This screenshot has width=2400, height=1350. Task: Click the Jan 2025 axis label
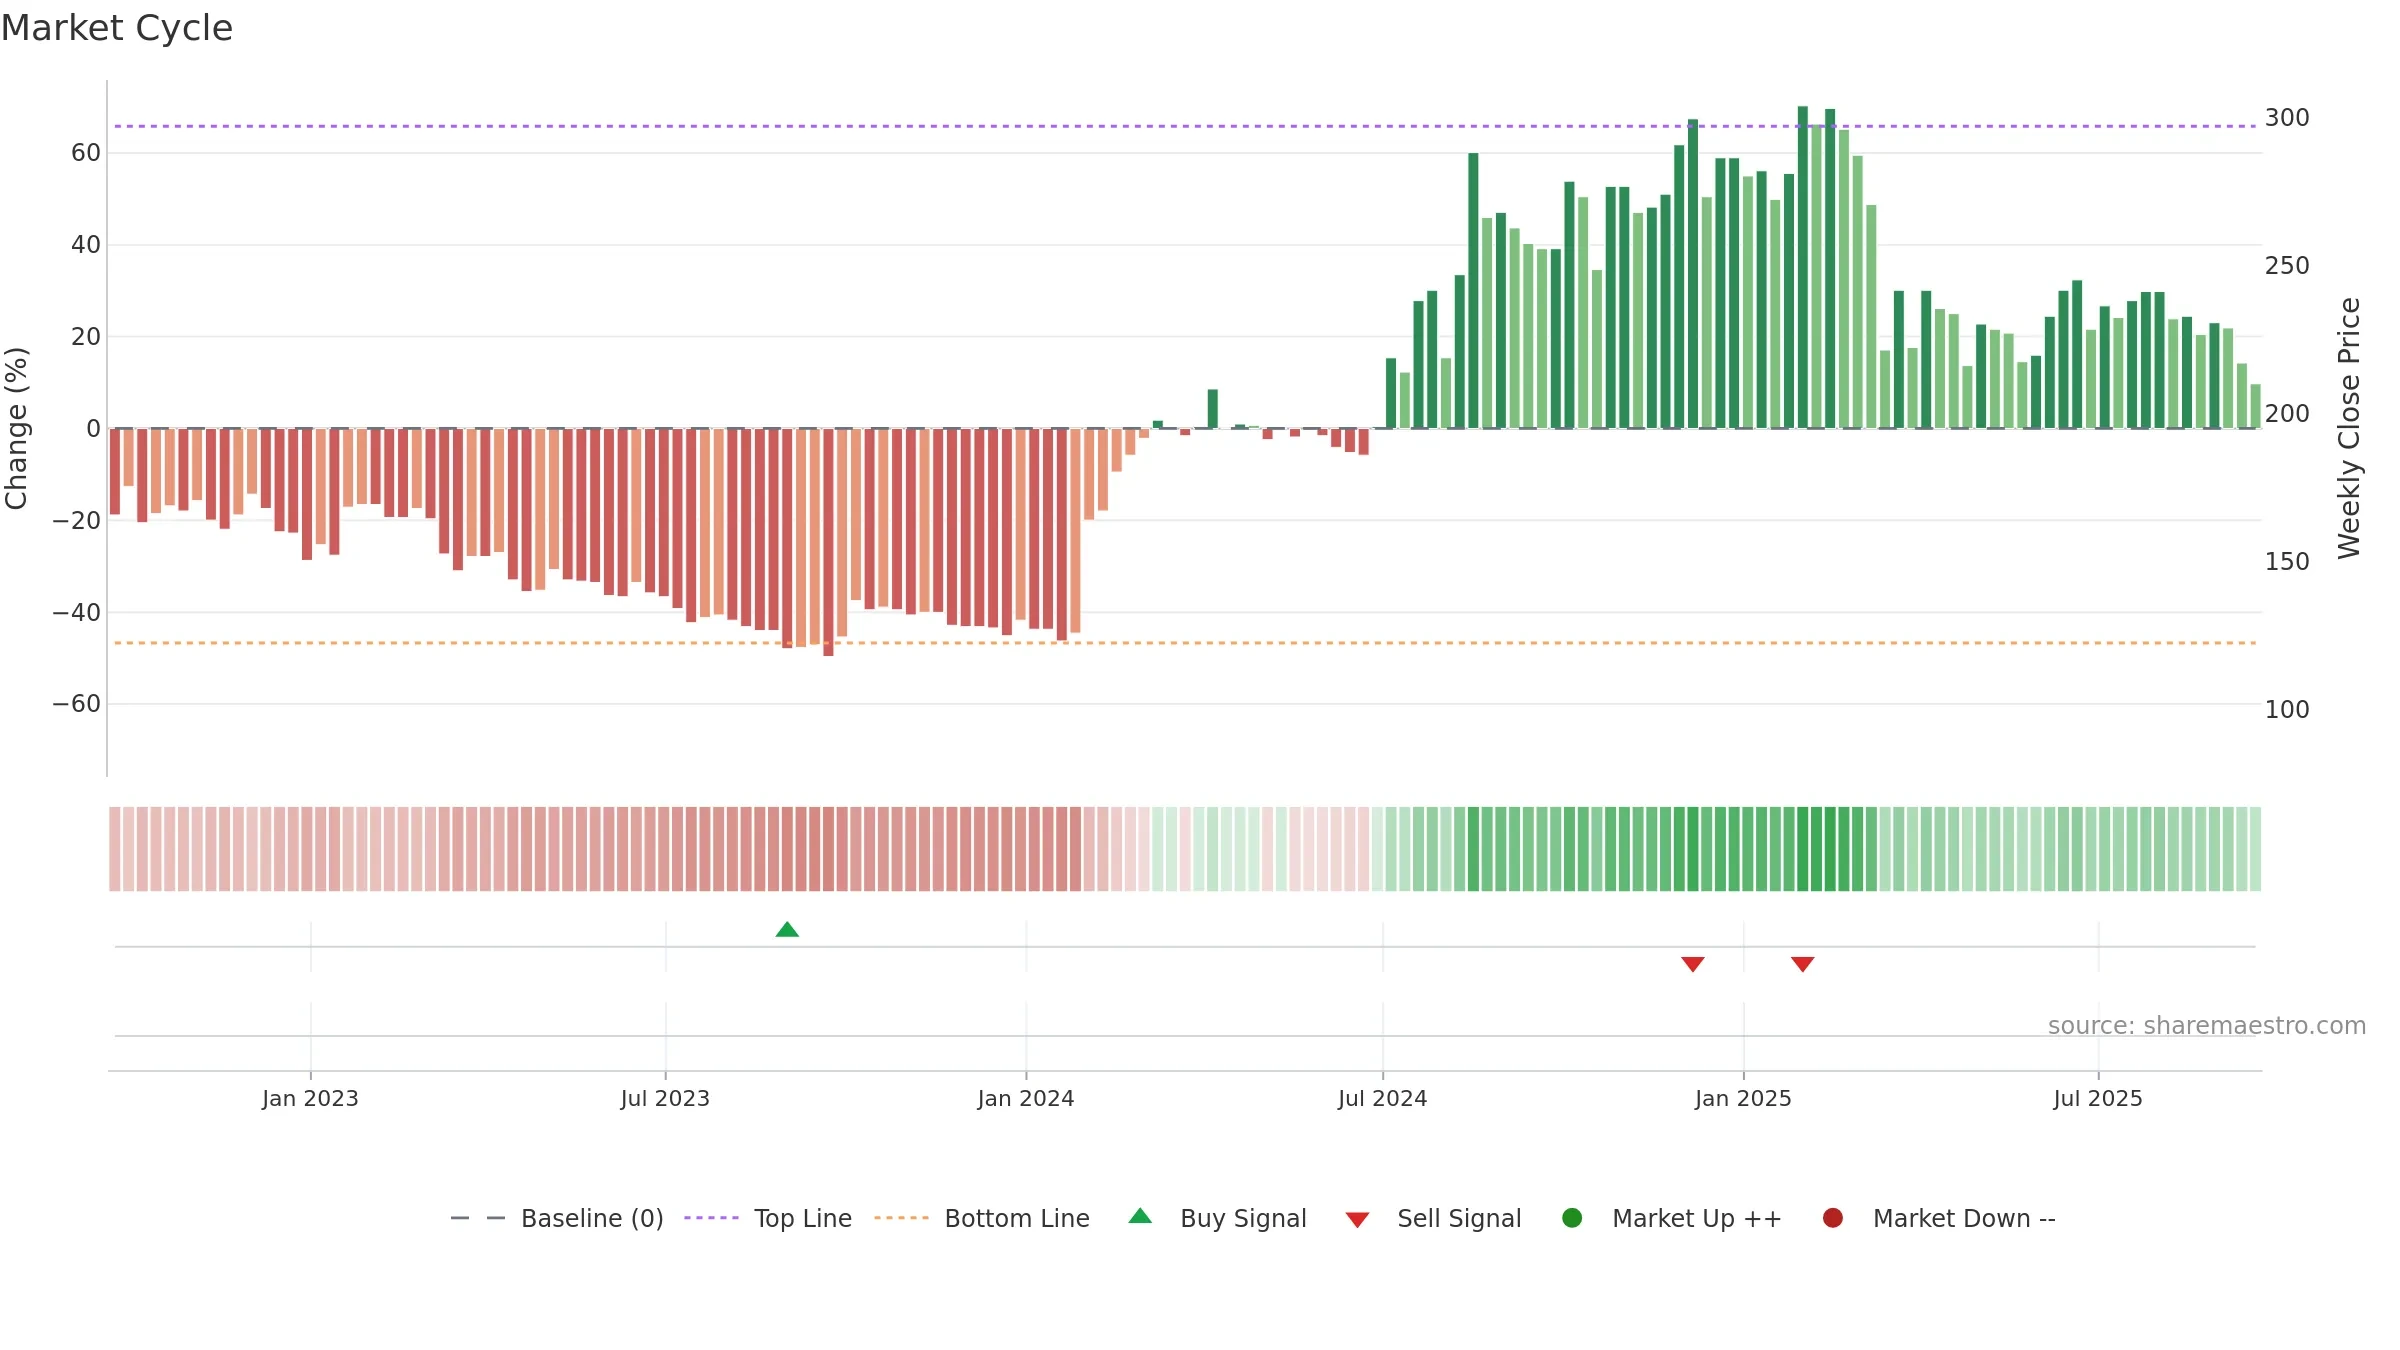pos(1743,1098)
